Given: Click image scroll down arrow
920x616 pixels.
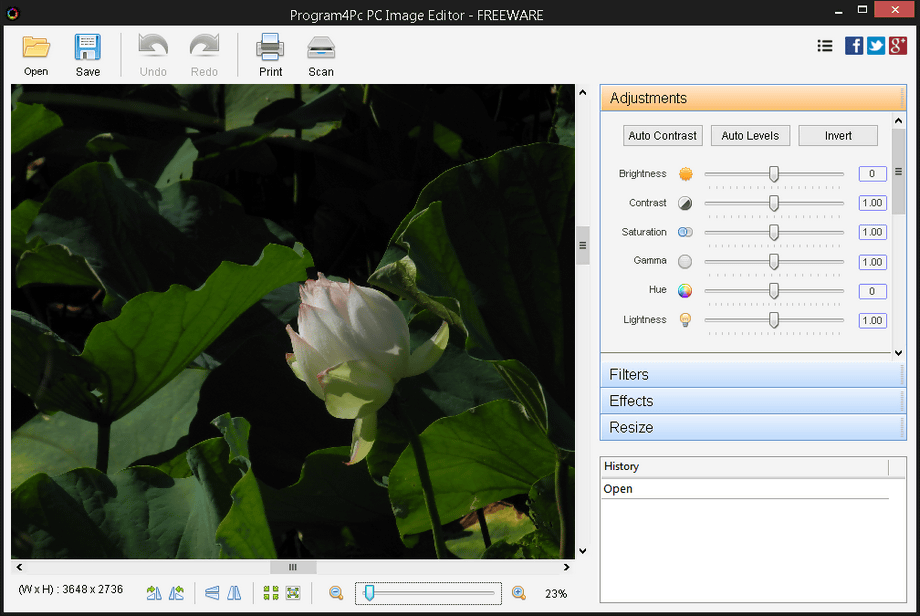Looking at the screenshot, I should pos(583,551).
